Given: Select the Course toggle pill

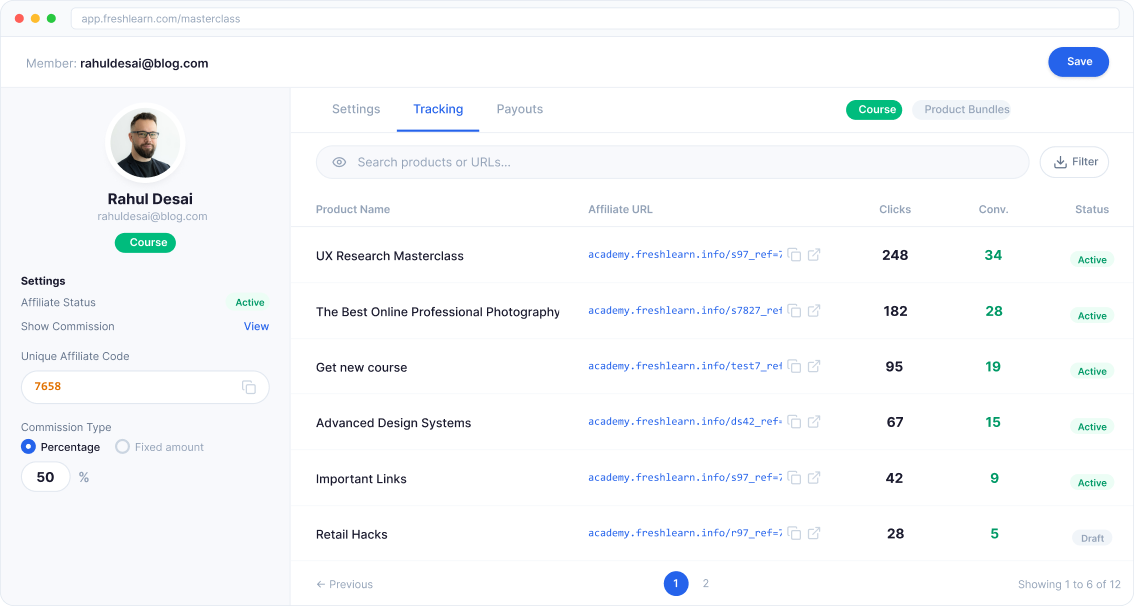Looking at the screenshot, I should coord(874,109).
